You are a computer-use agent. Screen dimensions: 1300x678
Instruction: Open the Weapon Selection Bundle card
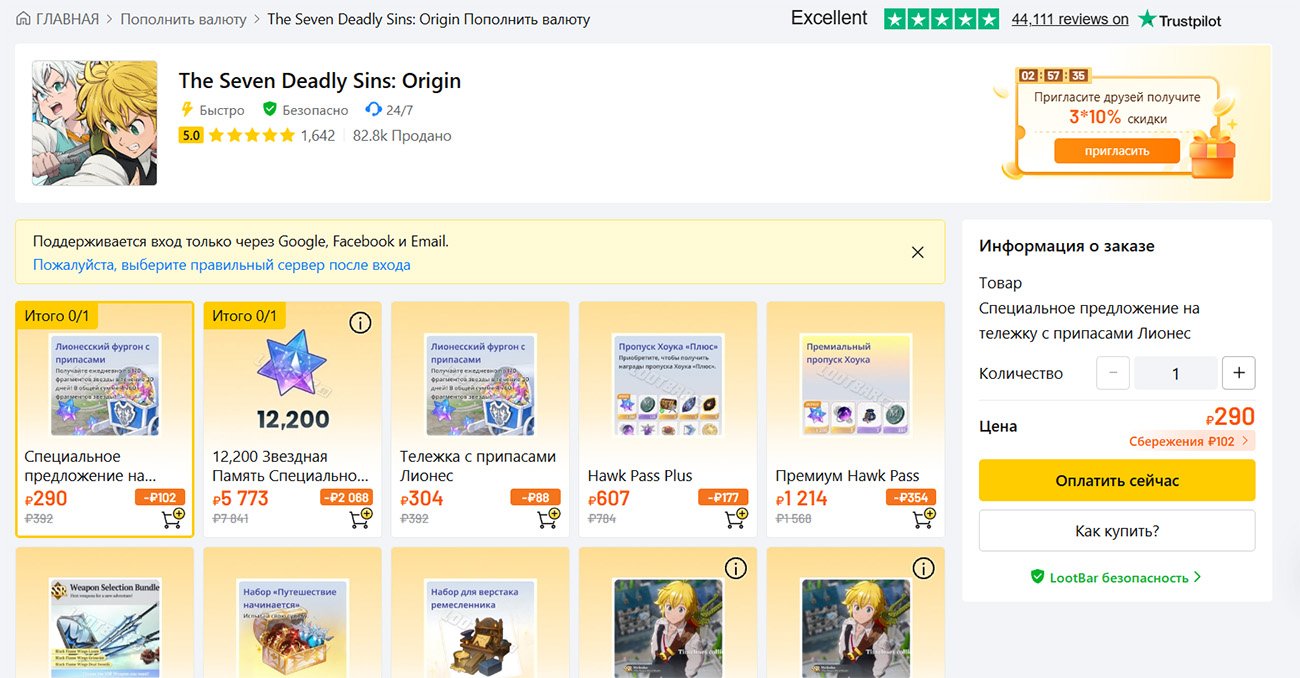[x=104, y=612]
